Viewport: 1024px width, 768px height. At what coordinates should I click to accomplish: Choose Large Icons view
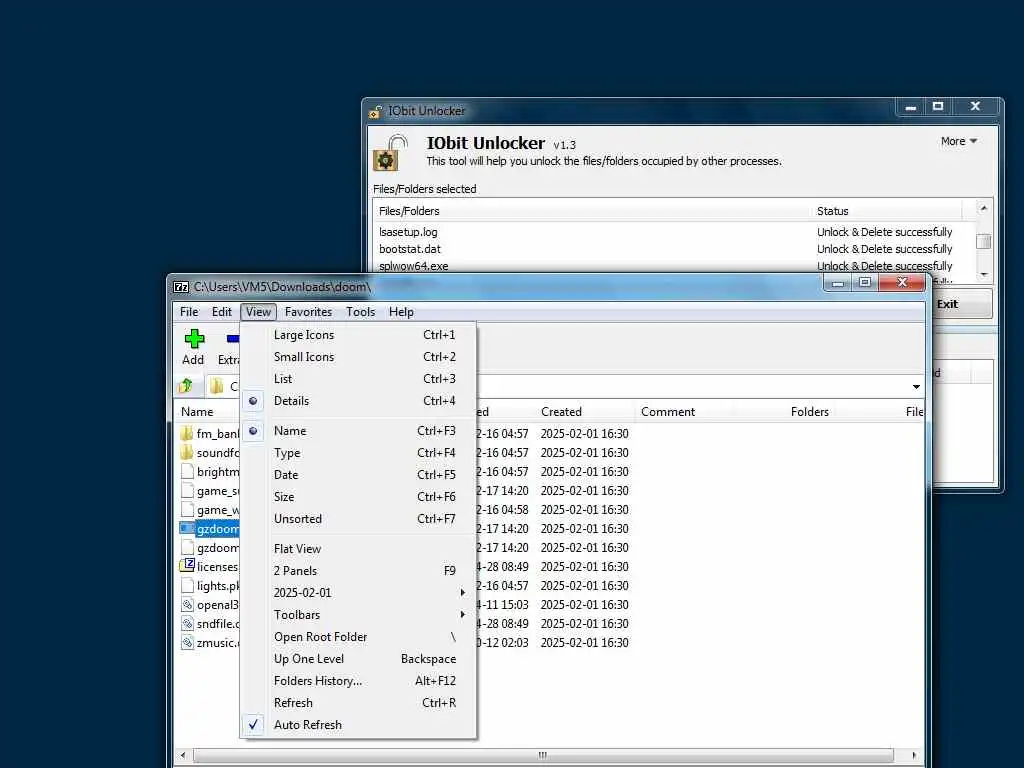(x=358, y=335)
